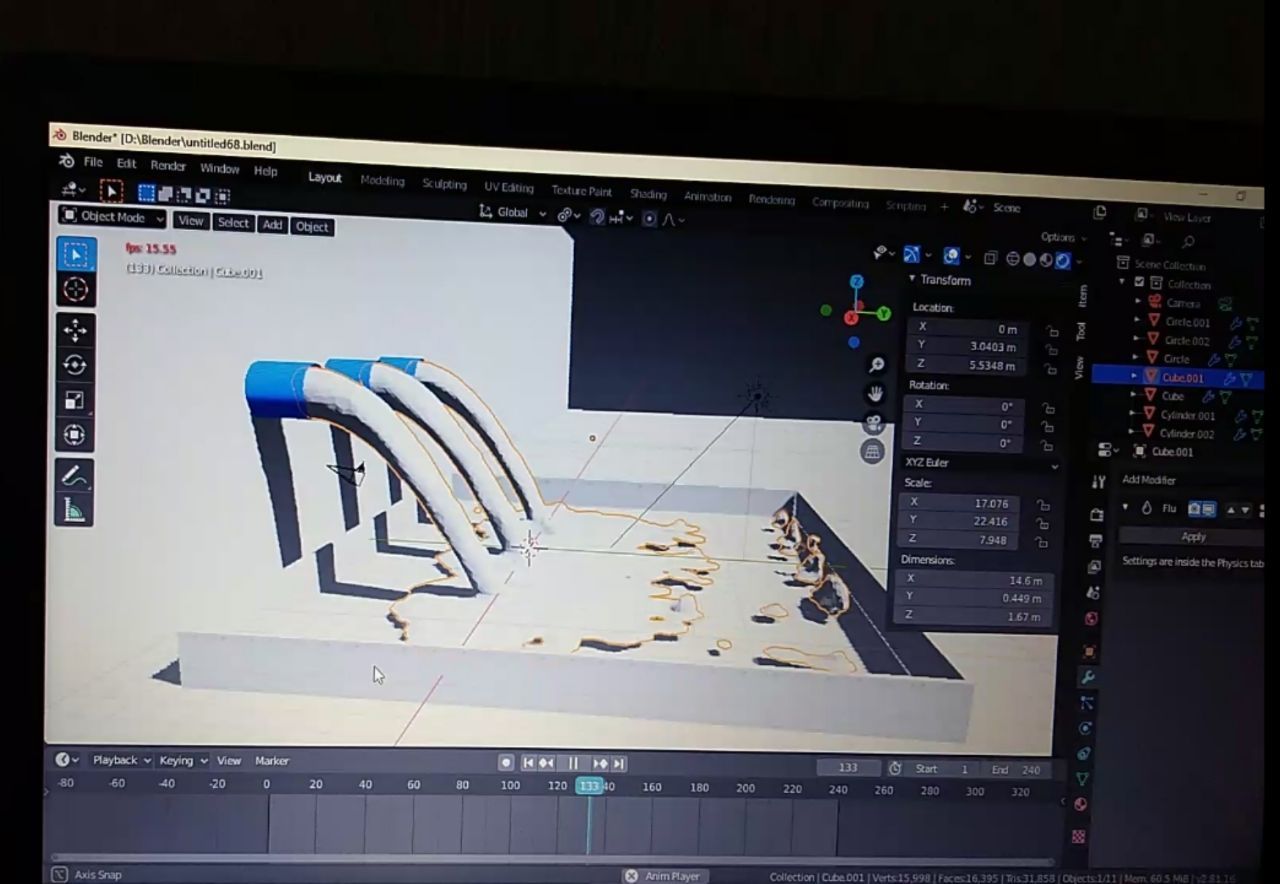Toggle Fluid modifier render visibility camera icon
1280x884 pixels.
tap(1194, 509)
